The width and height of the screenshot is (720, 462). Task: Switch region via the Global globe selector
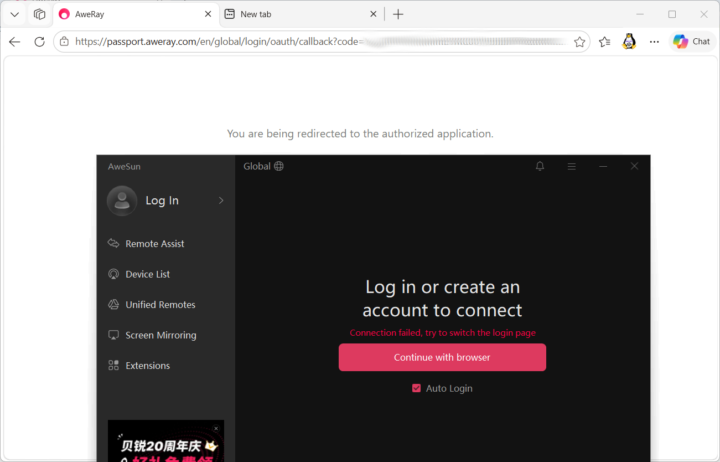[x=264, y=166]
